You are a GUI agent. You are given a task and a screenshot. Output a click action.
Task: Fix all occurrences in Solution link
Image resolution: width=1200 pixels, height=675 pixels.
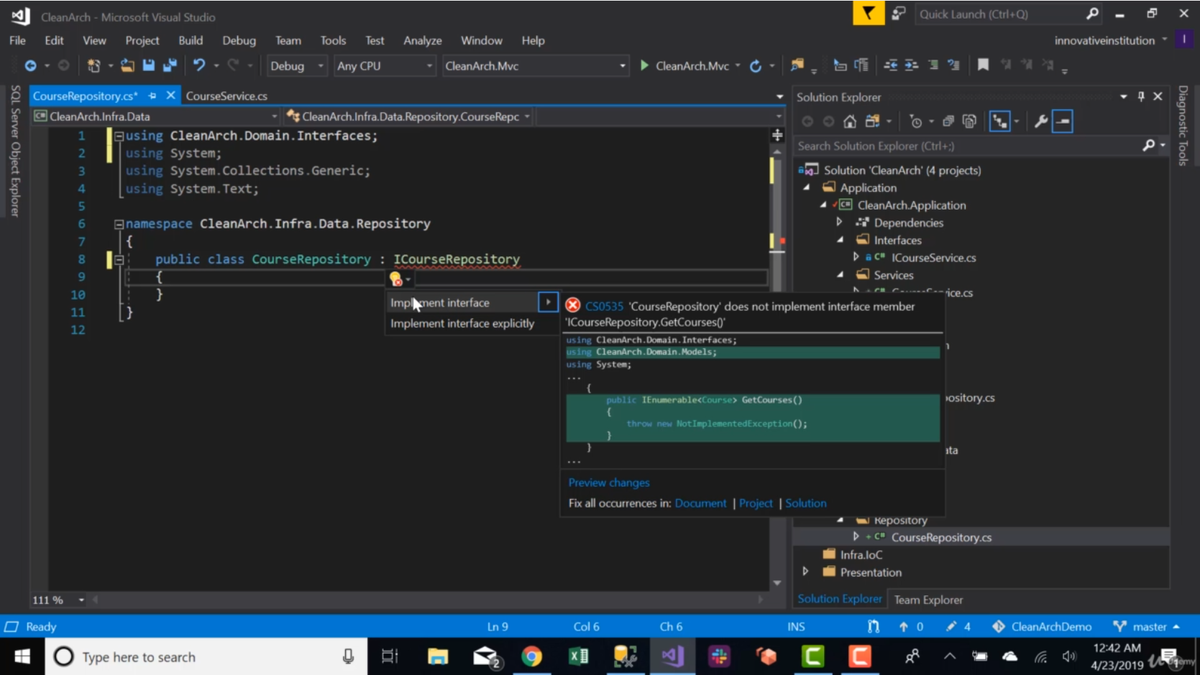click(x=806, y=504)
